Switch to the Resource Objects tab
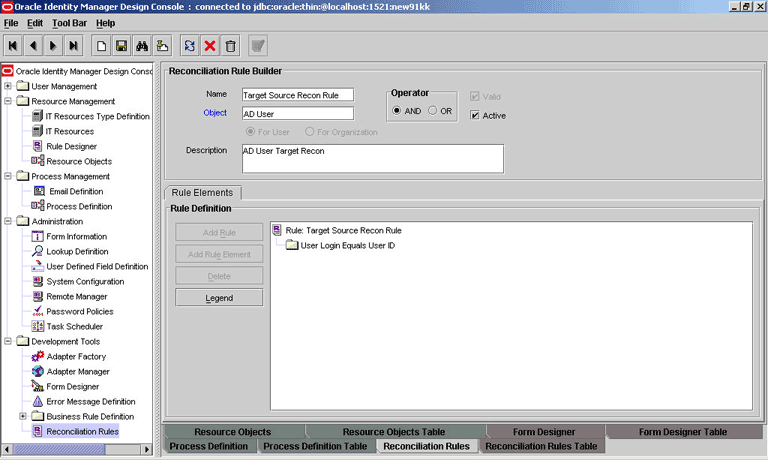 [x=233, y=432]
